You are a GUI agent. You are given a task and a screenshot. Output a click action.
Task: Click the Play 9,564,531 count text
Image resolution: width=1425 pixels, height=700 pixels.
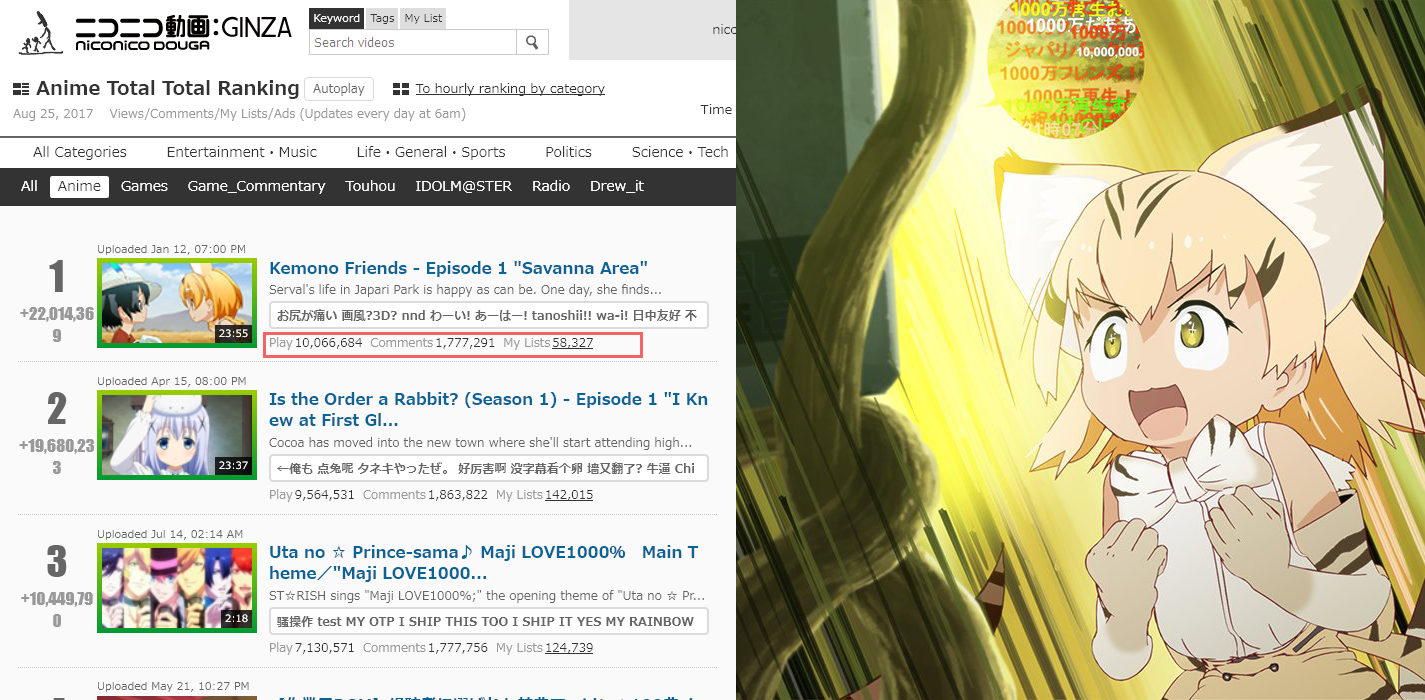click(x=312, y=495)
